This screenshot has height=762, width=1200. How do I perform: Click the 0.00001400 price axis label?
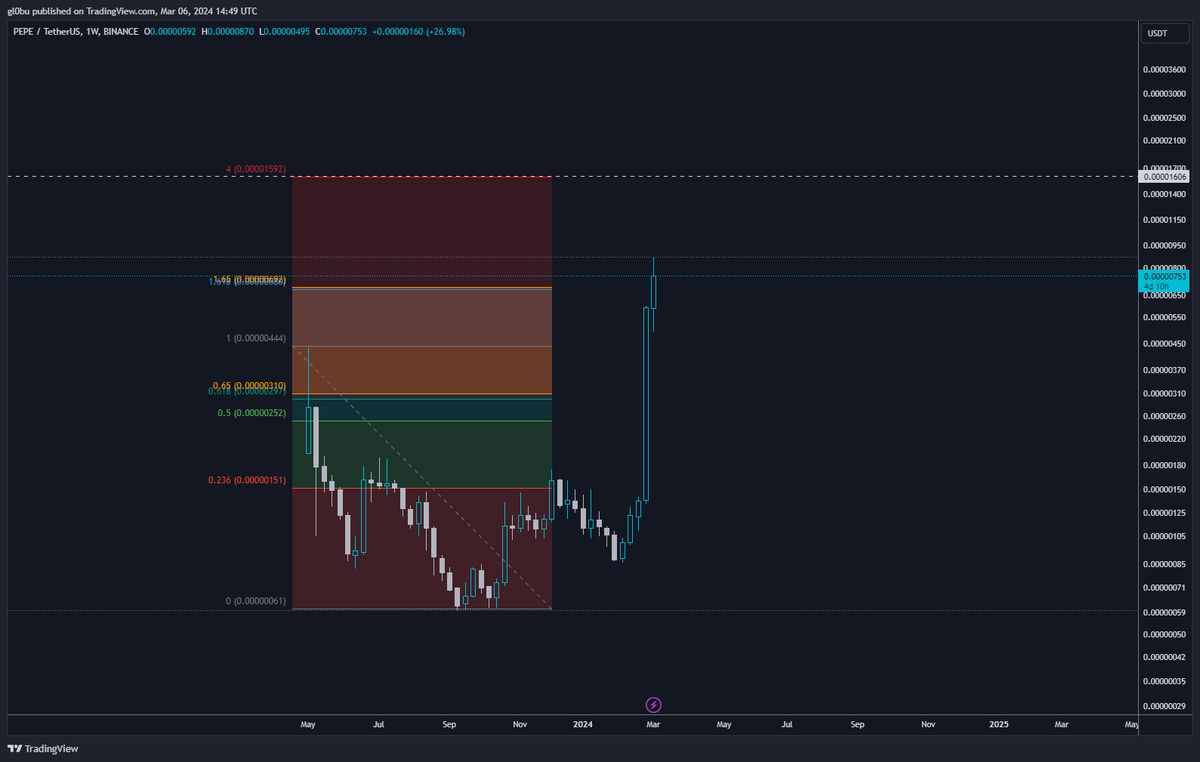(x=1165, y=194)
